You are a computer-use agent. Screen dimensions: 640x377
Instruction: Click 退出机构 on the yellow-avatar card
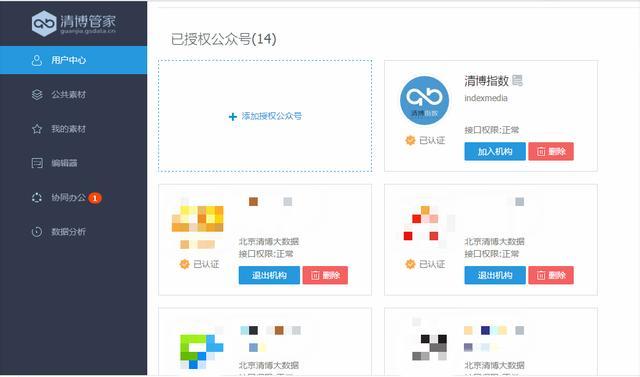(269, 275)
